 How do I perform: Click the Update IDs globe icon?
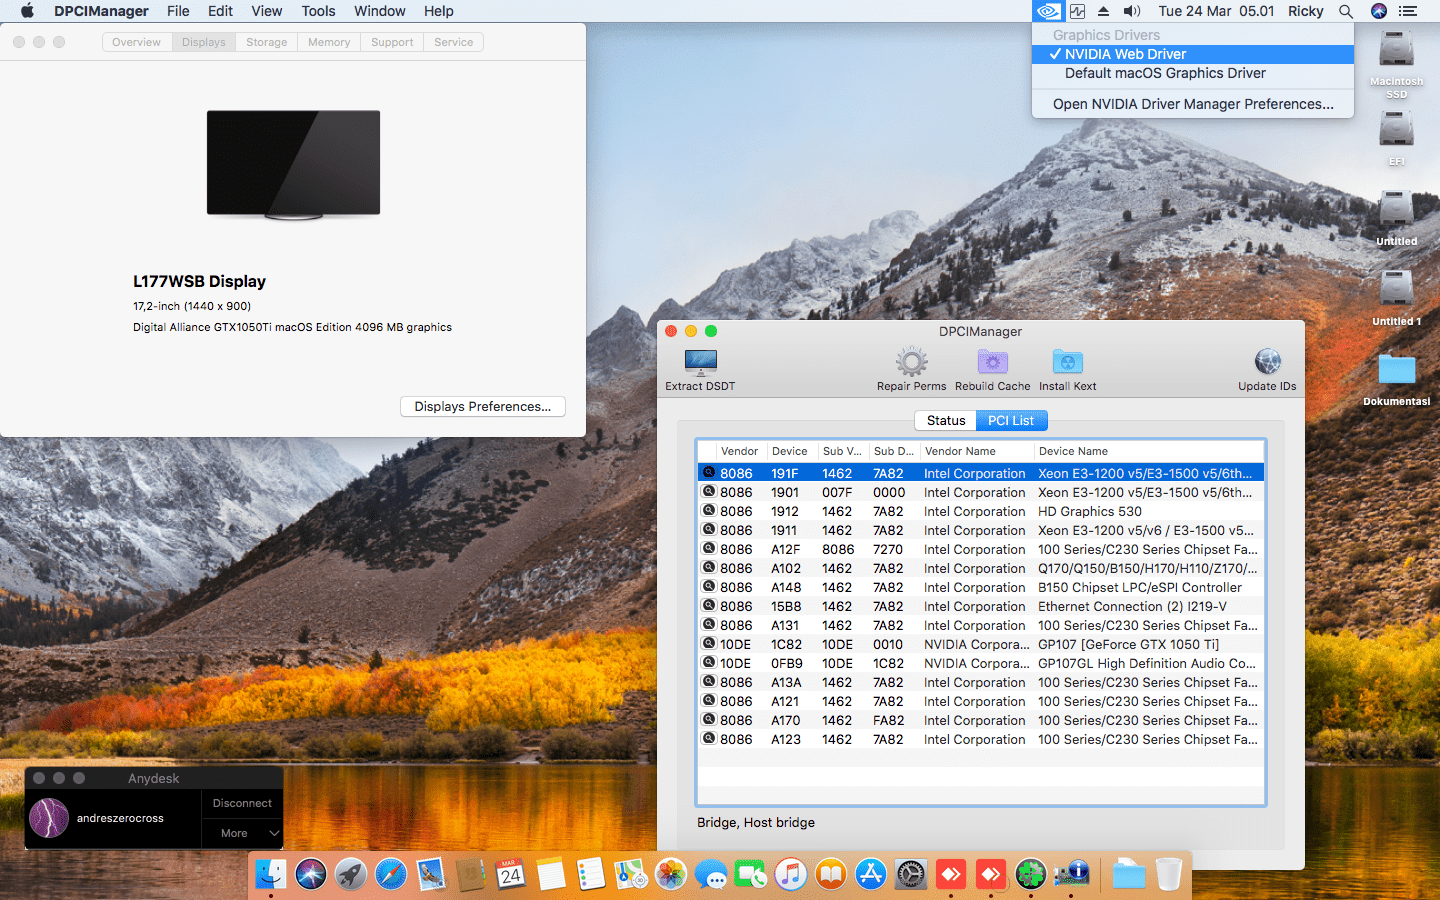pos(1267,362)
